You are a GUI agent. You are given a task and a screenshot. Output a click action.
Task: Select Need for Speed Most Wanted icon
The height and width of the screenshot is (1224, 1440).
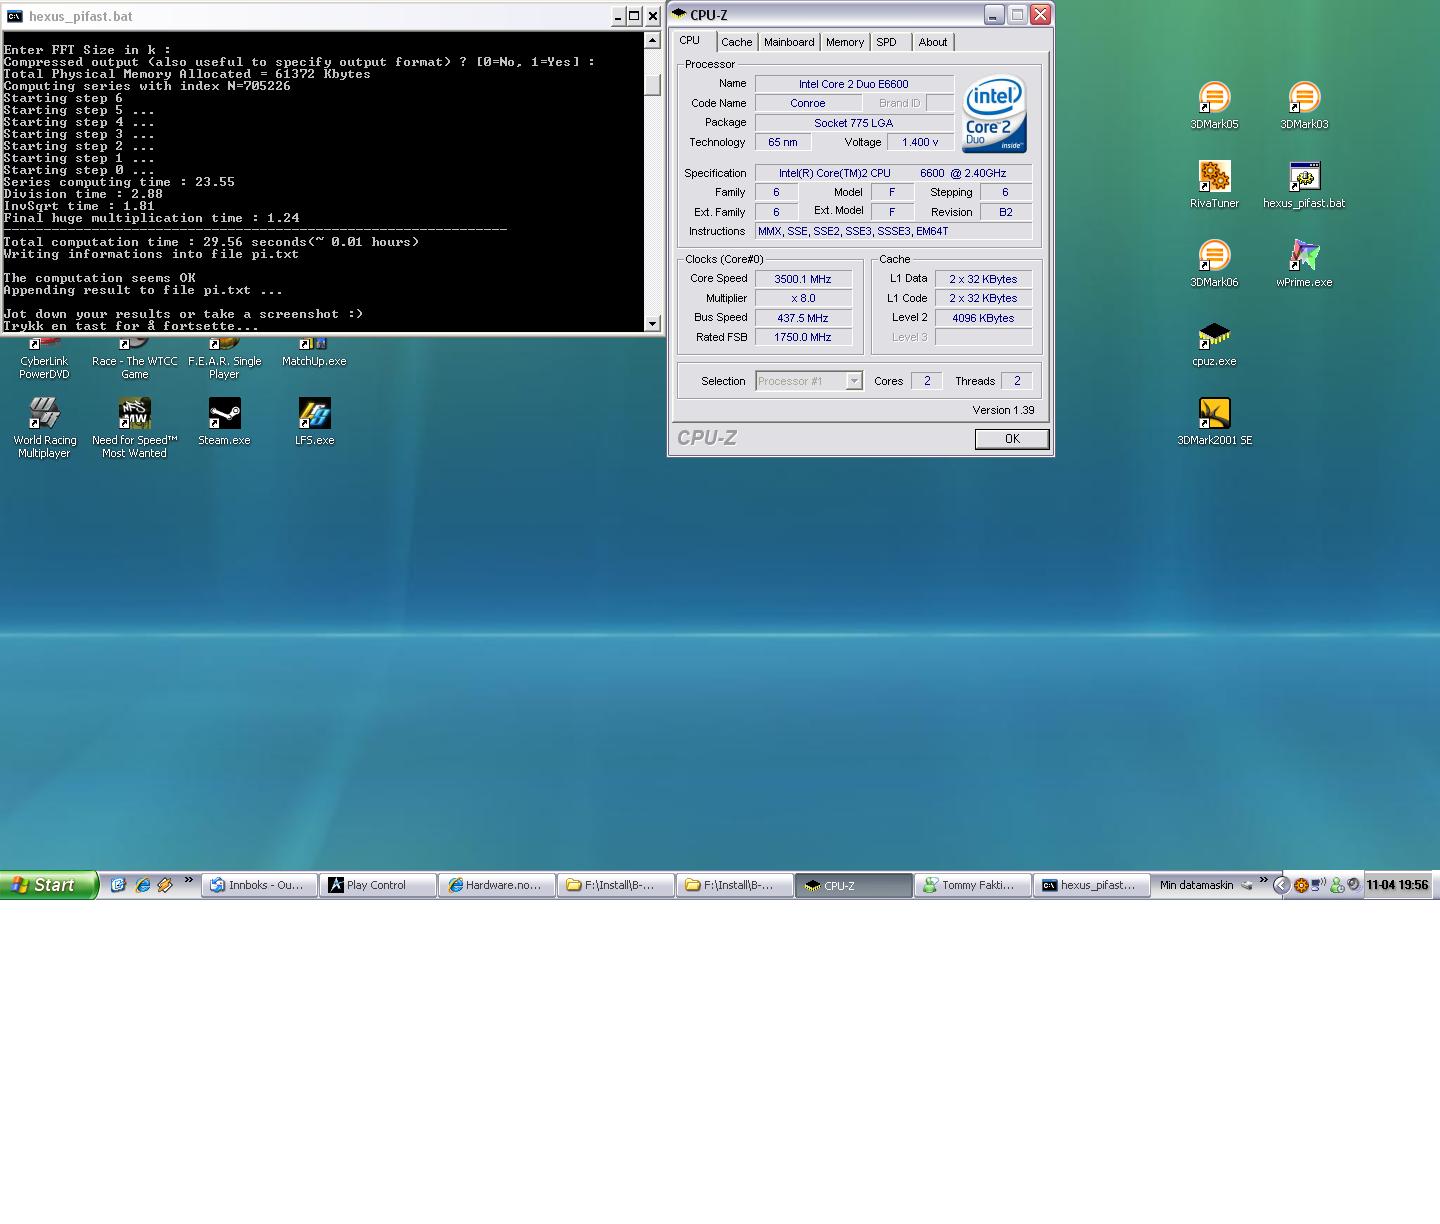click(x=134, y=427)
